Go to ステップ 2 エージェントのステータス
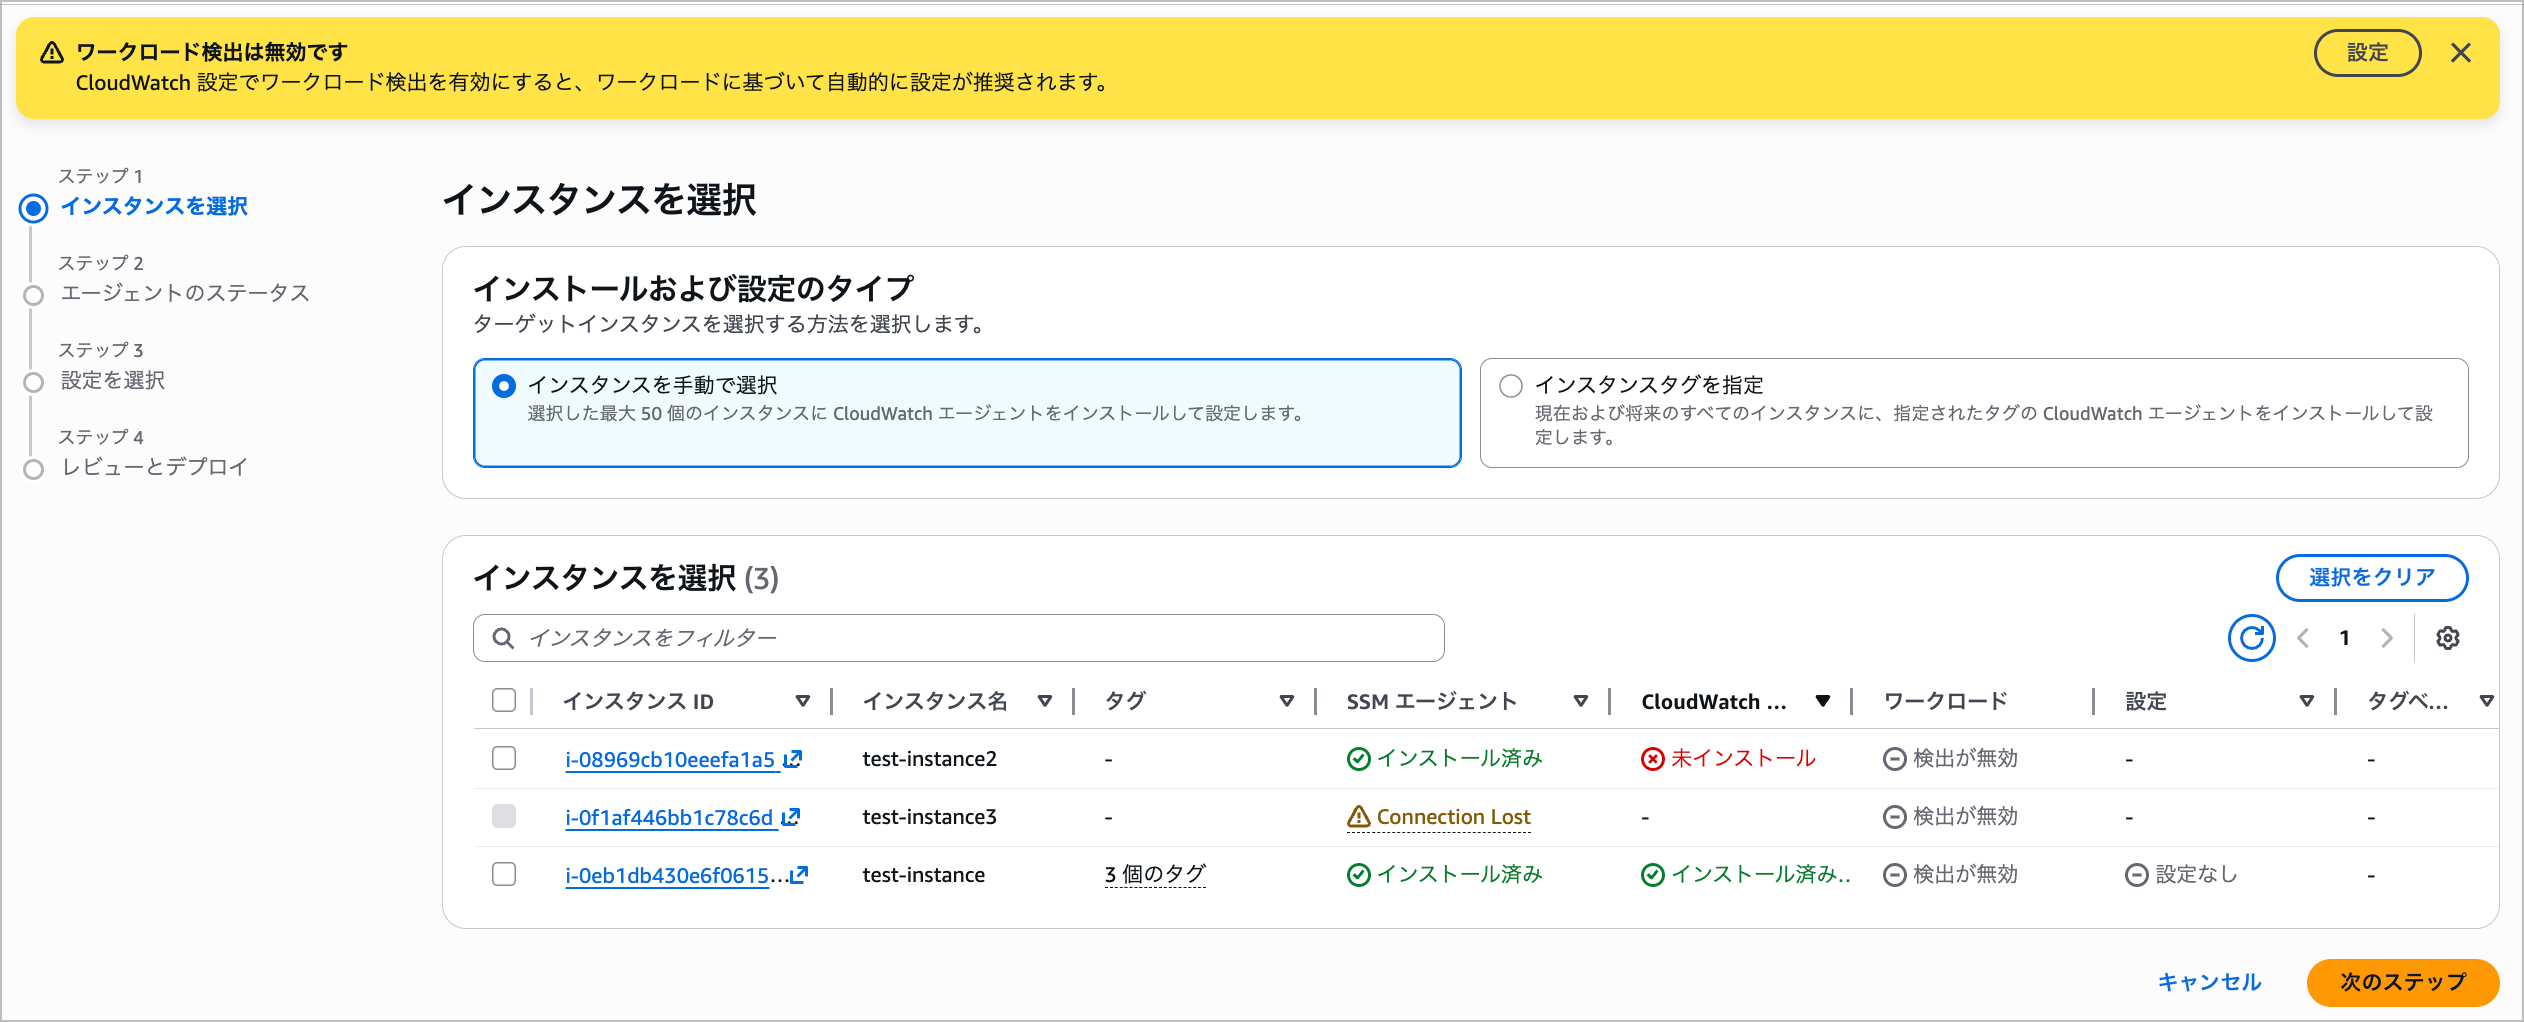 [x=185, y=293]
